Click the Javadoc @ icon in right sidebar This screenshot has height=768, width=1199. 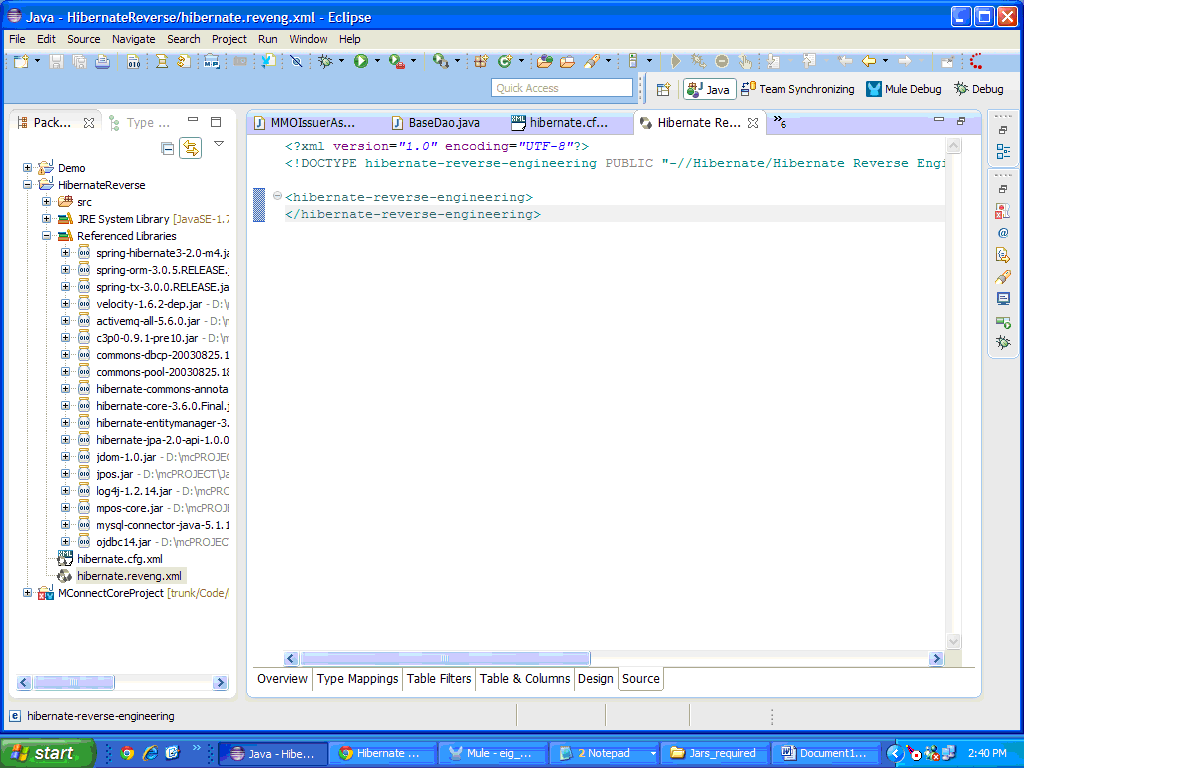[1002, 233]
